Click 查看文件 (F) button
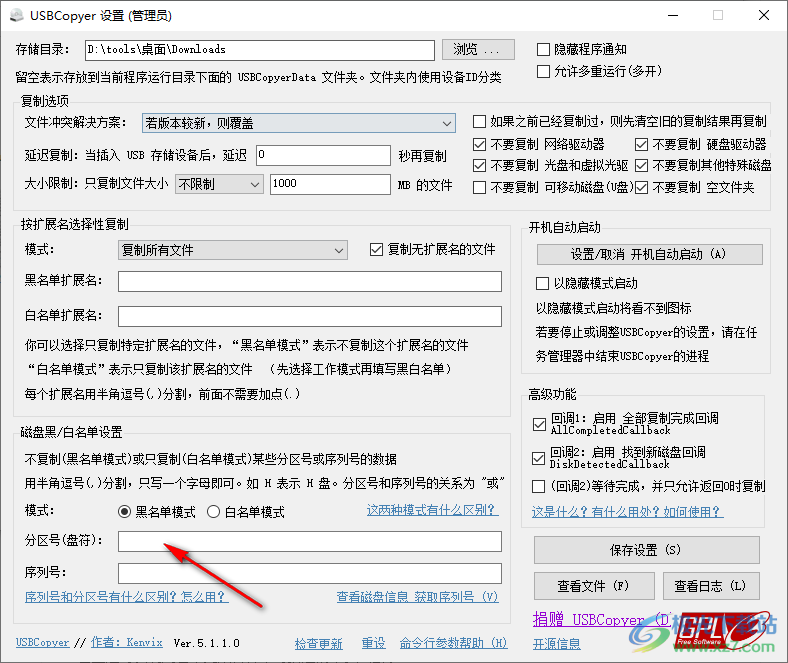Image resolution: width=788 pixels, height=663 pixels. coord(594,586)
